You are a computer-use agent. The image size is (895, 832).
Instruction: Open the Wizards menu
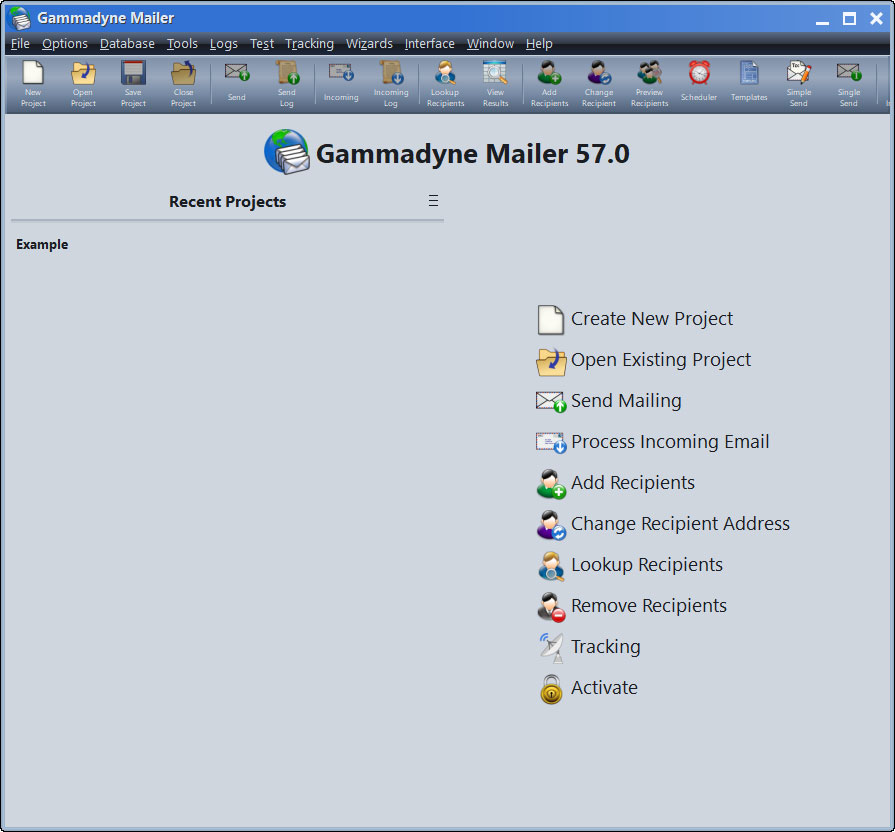click(x=369, y=44)
